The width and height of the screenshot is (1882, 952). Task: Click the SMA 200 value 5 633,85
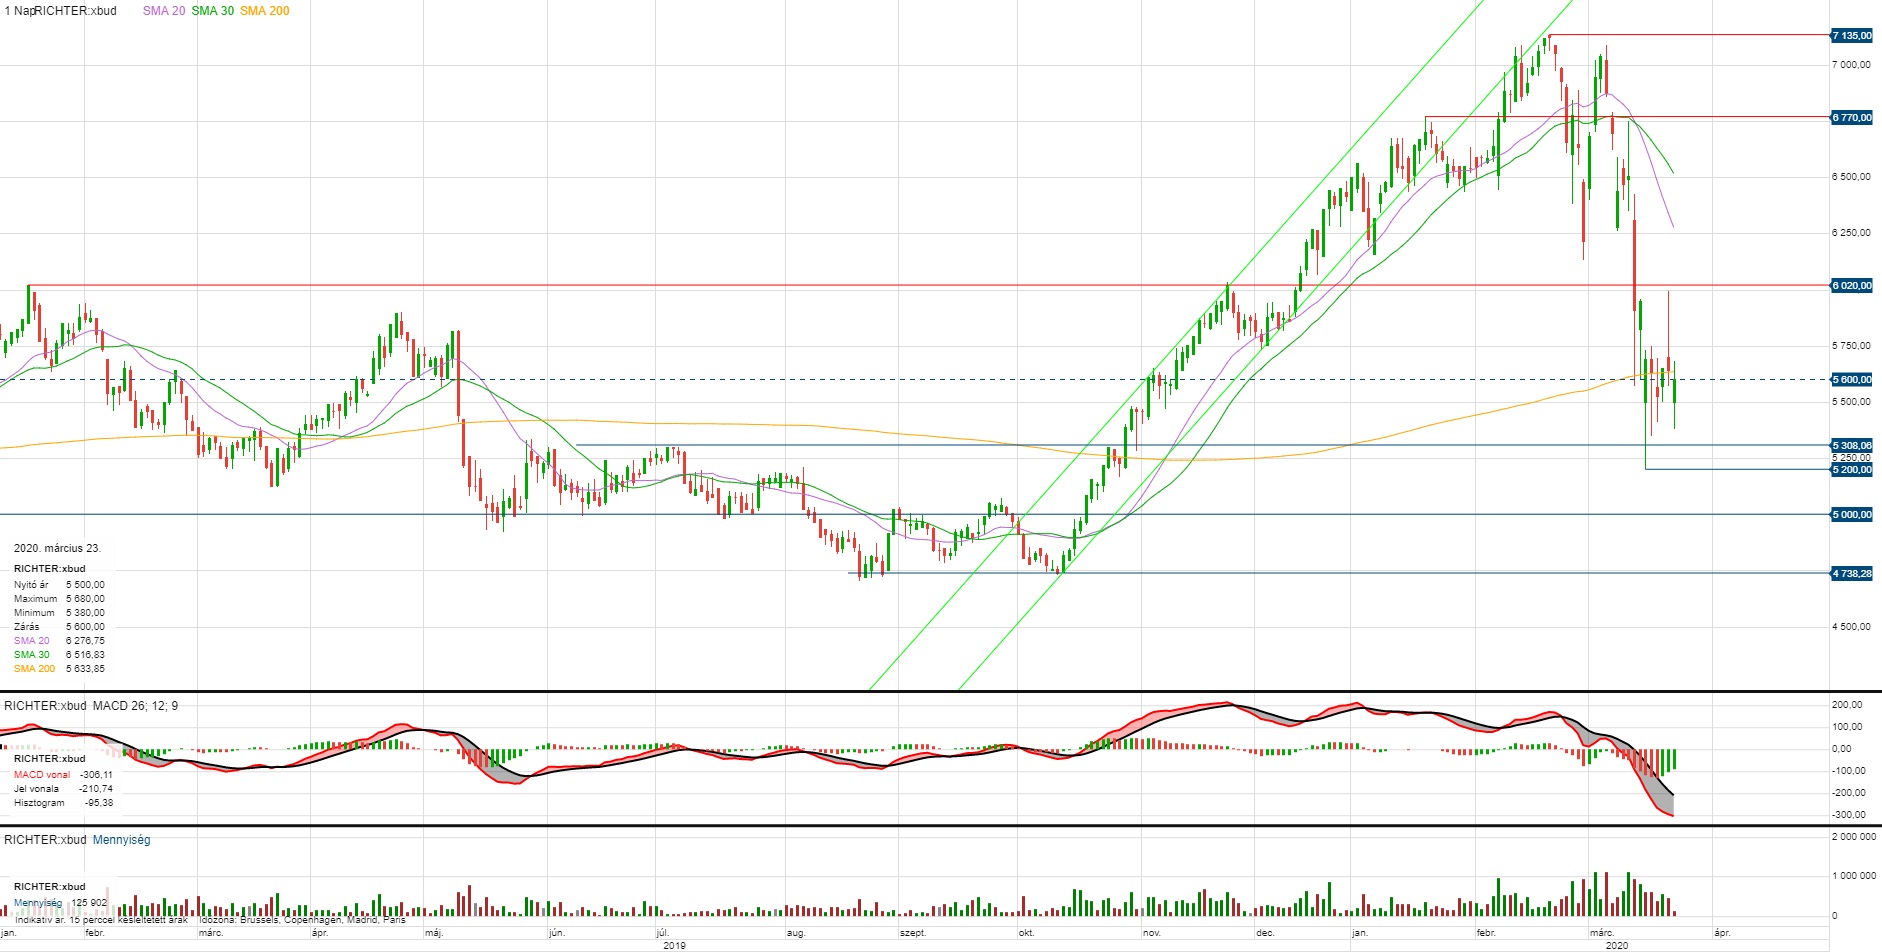pos(85,669)
